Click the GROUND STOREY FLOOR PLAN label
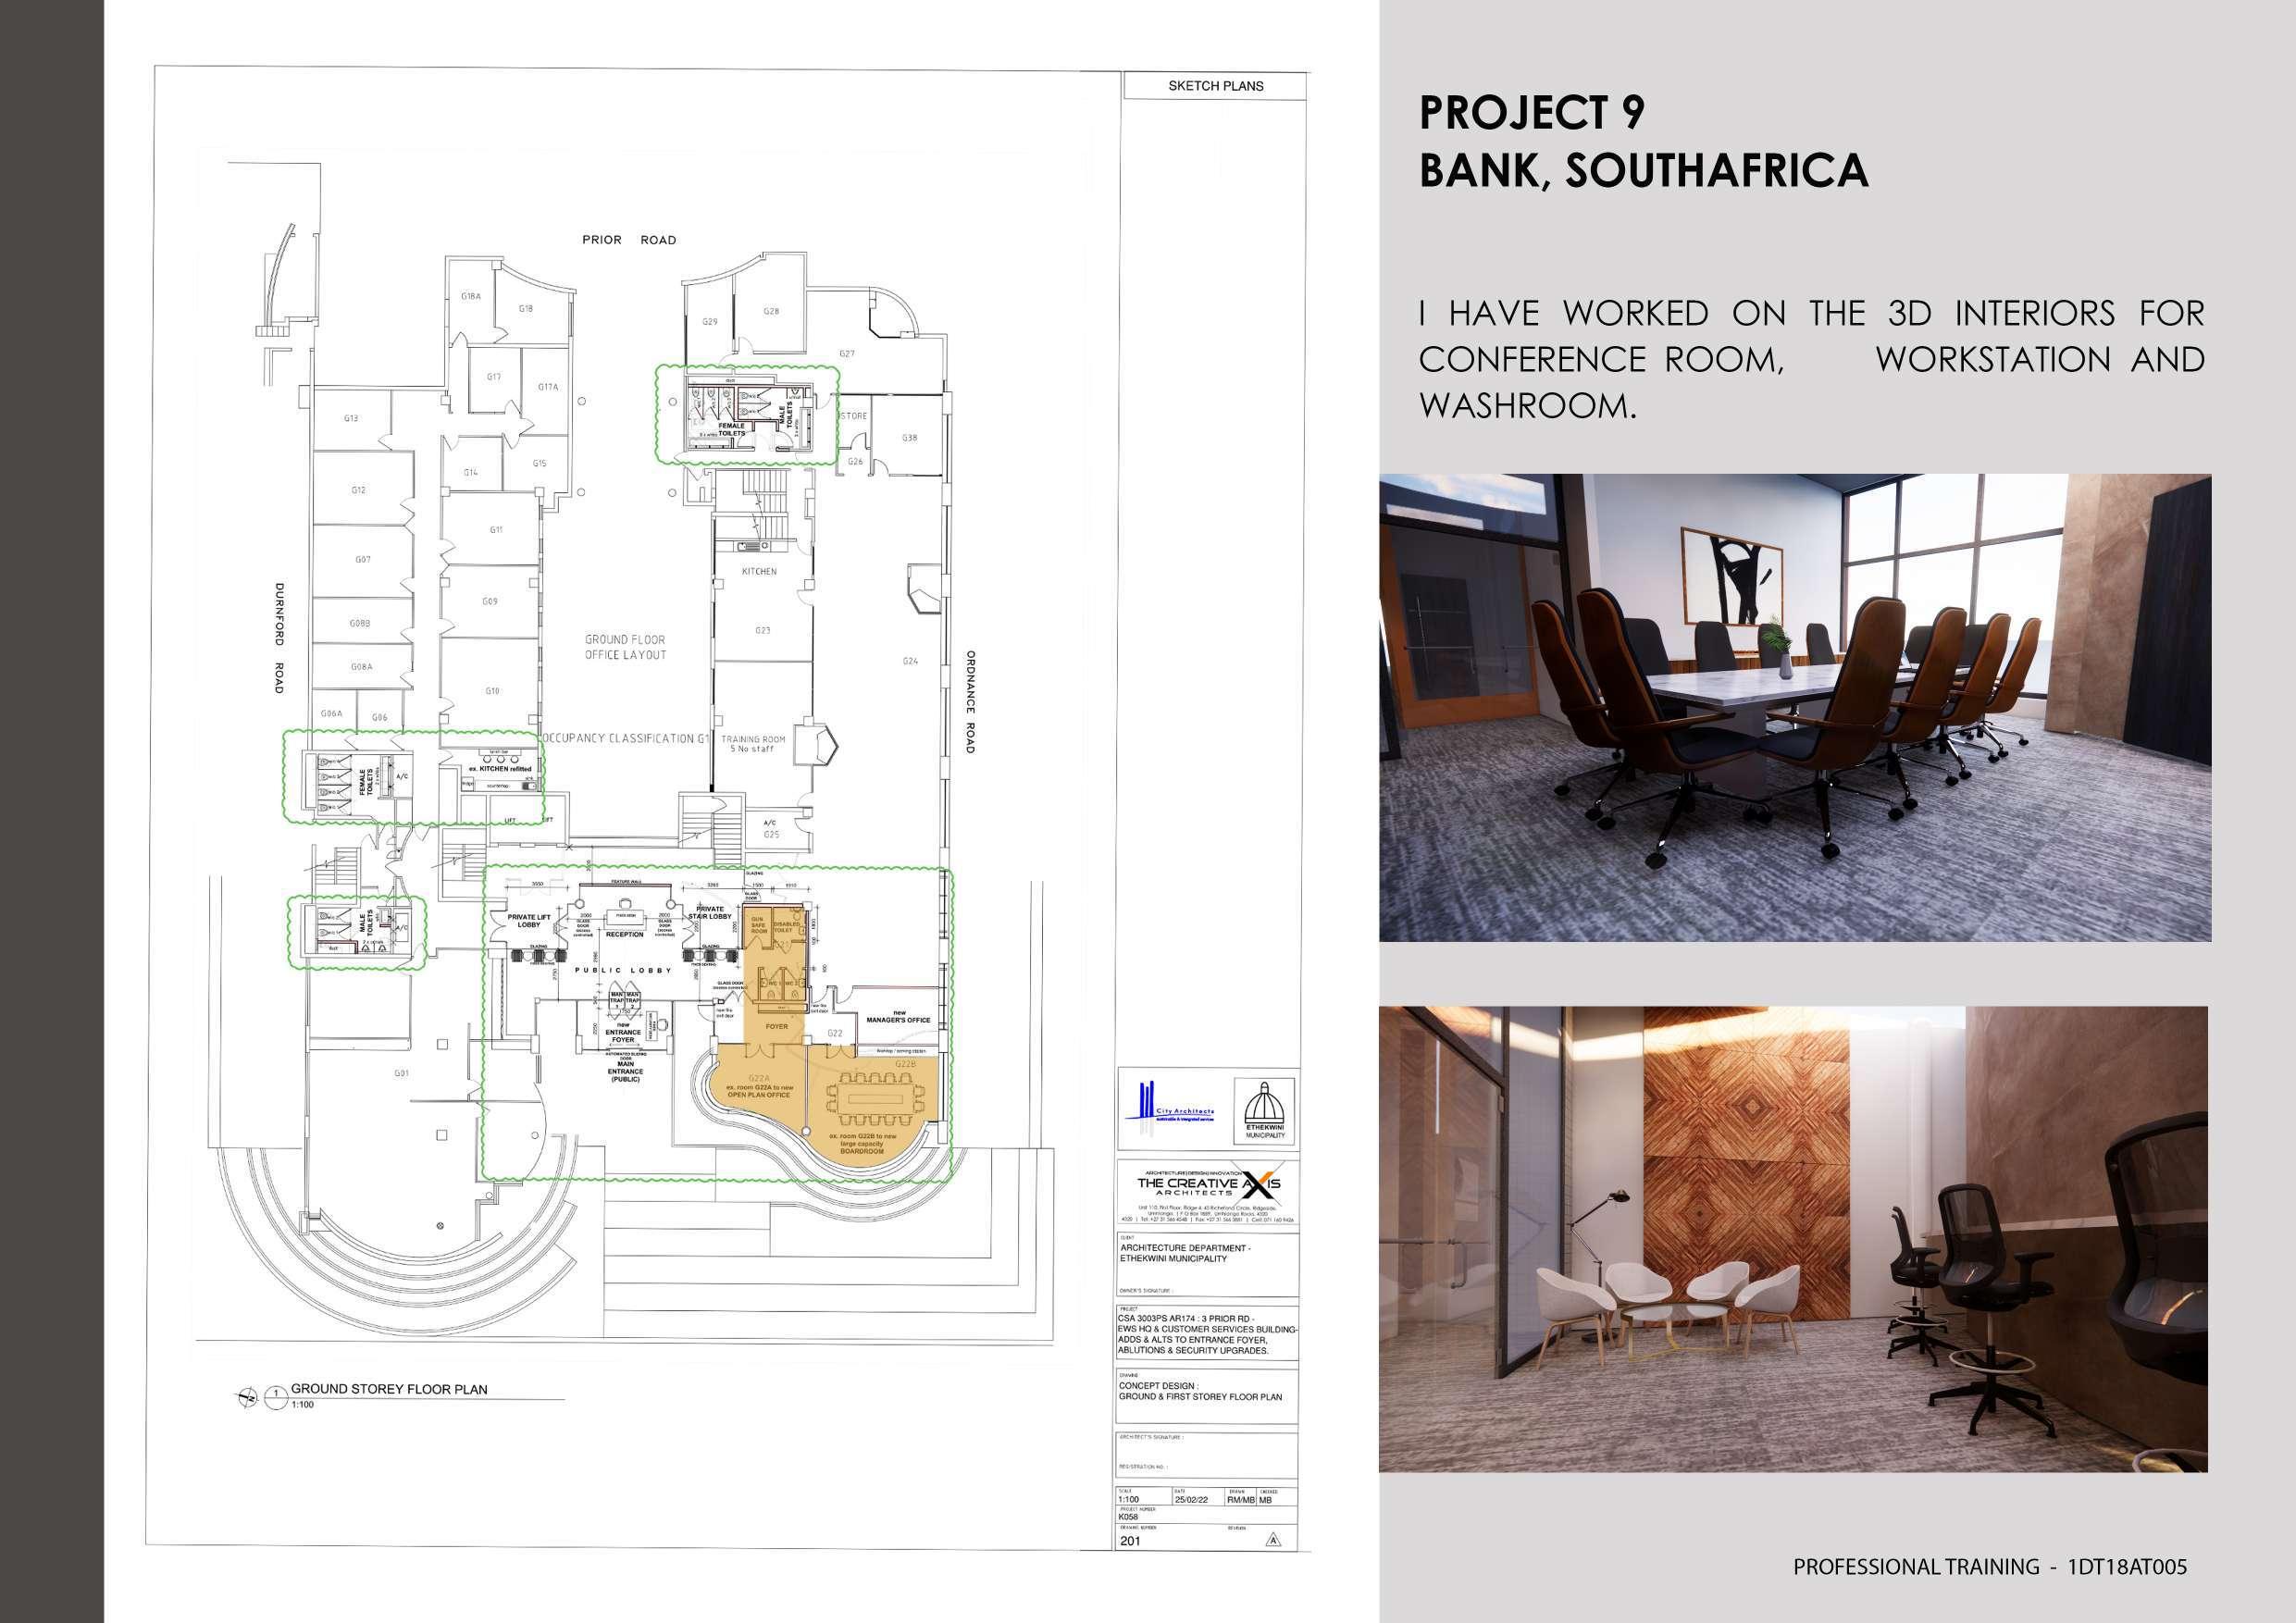The image size is (2296, 1623). pos(389,1389)
